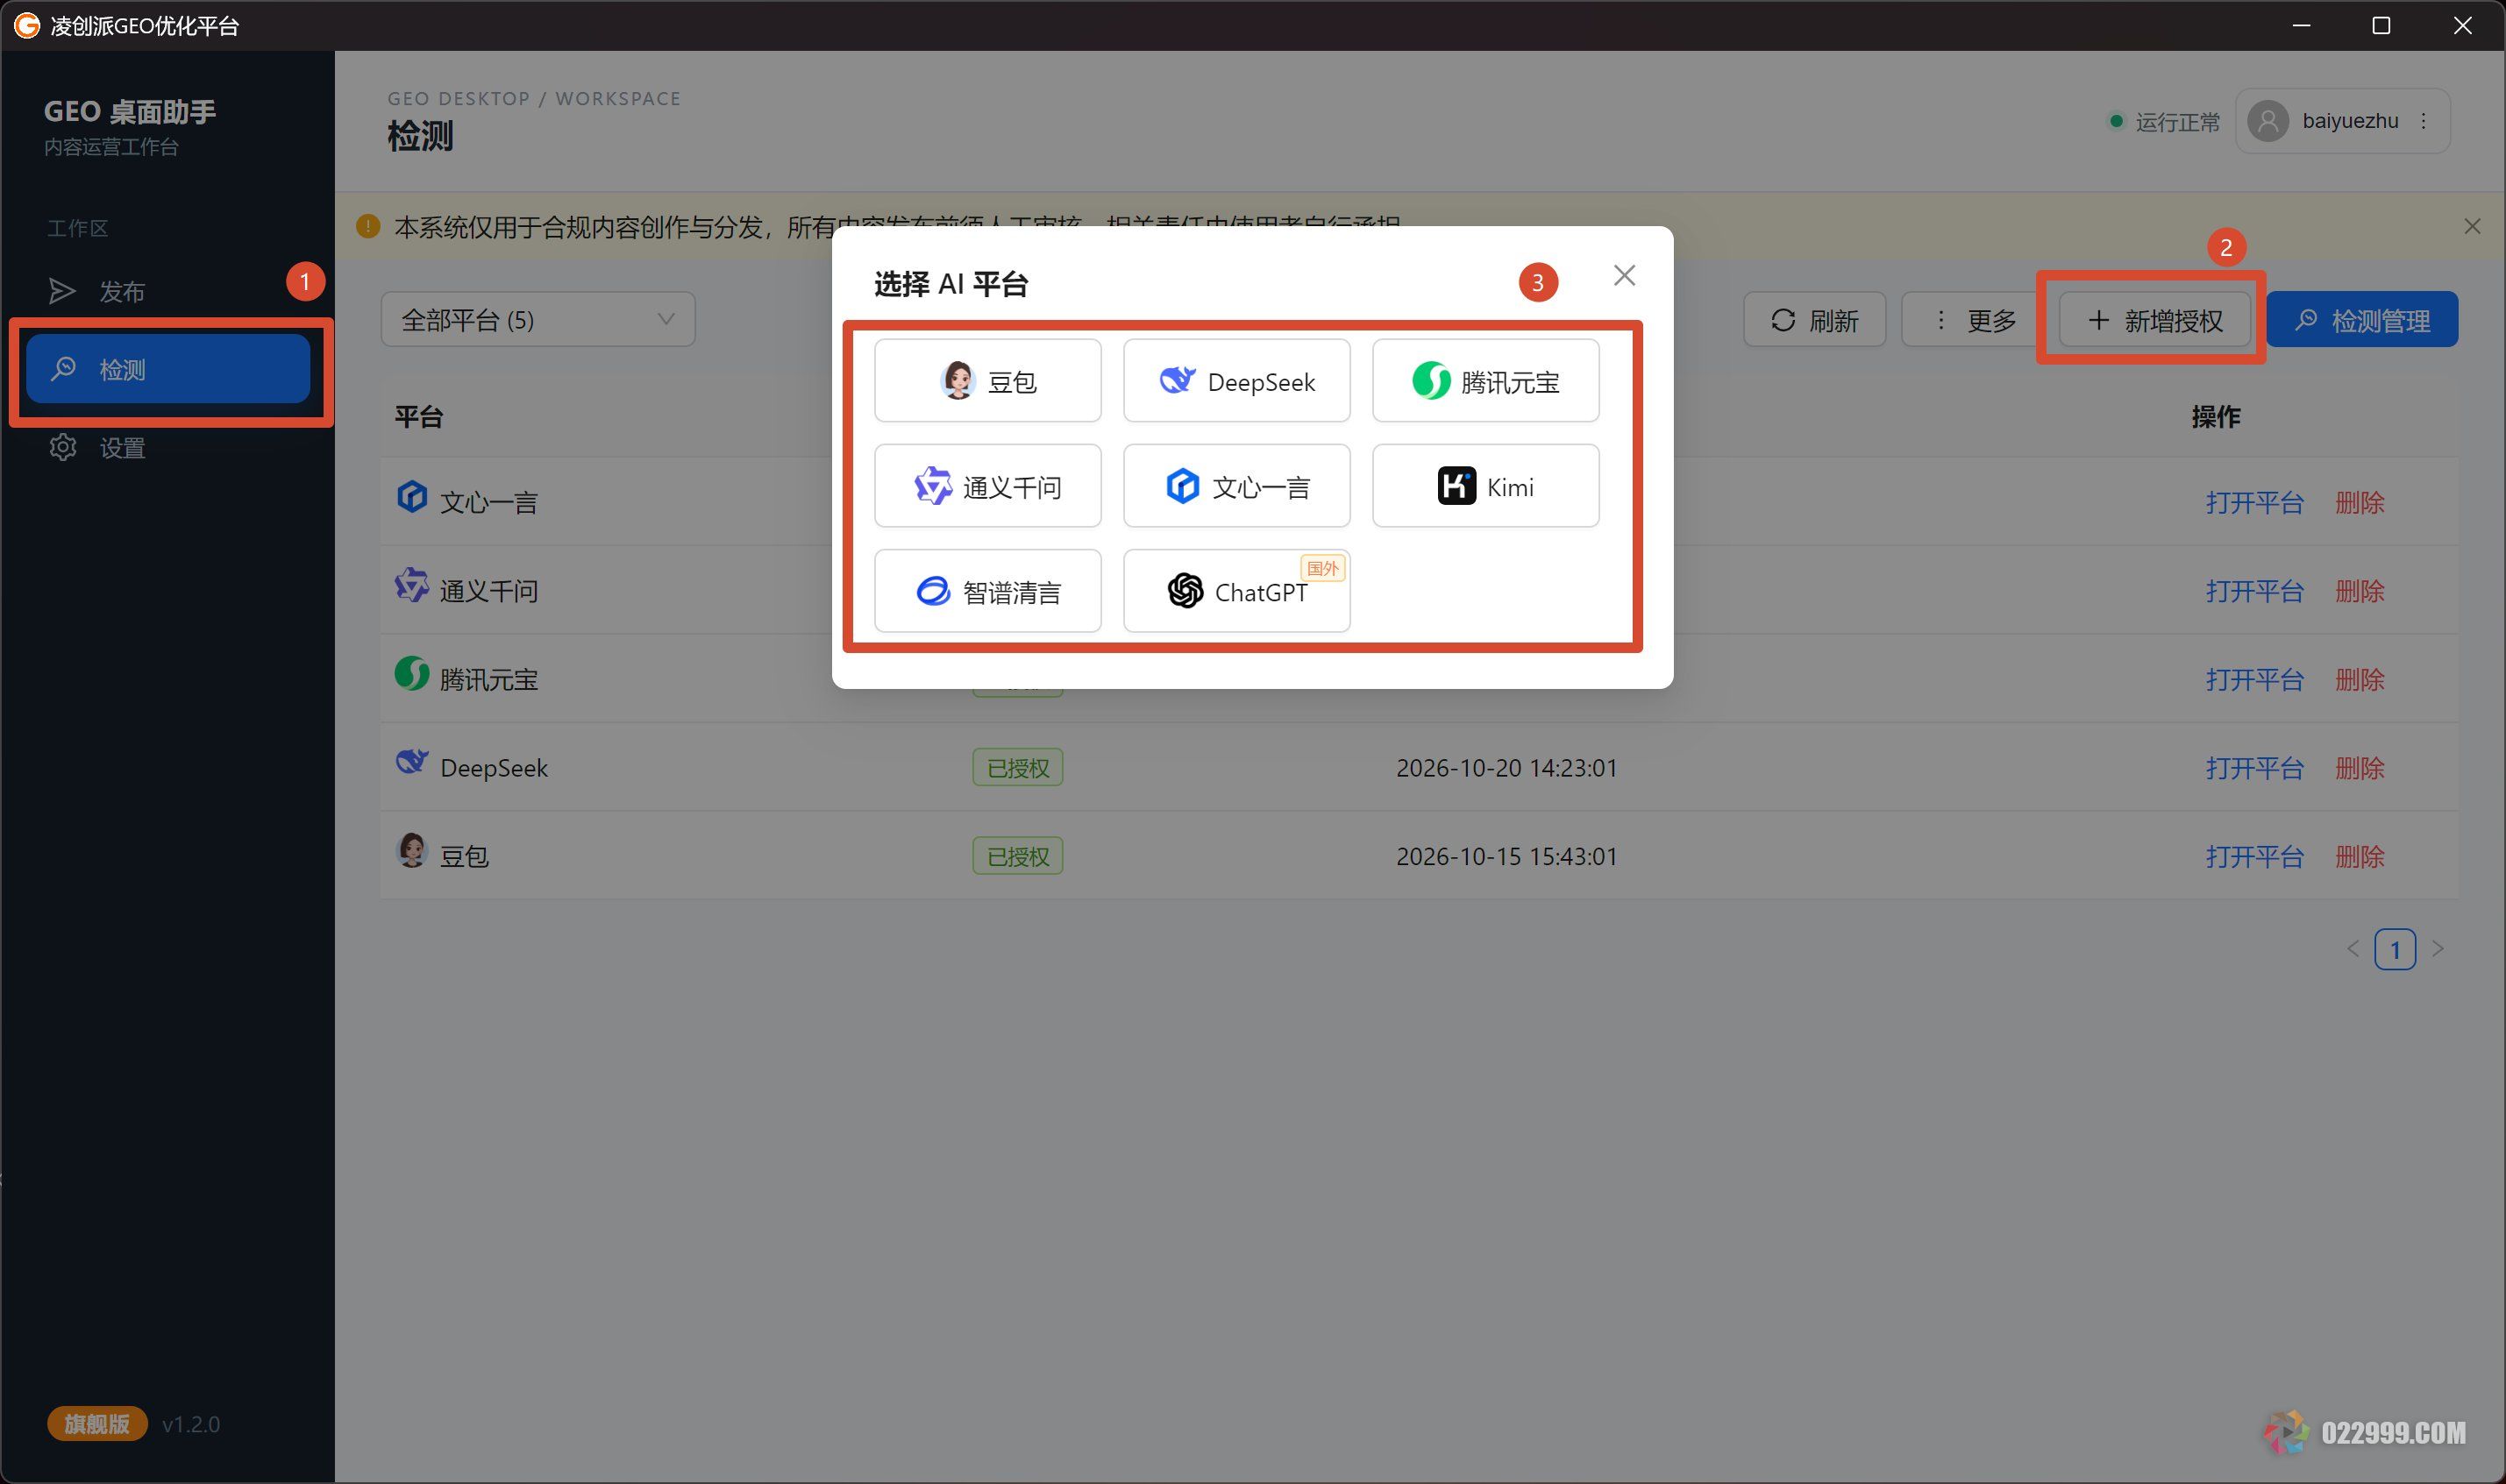
Task: Choose 腾讯元宝 in the AI platform dialog
Action: click(1485, 381)
